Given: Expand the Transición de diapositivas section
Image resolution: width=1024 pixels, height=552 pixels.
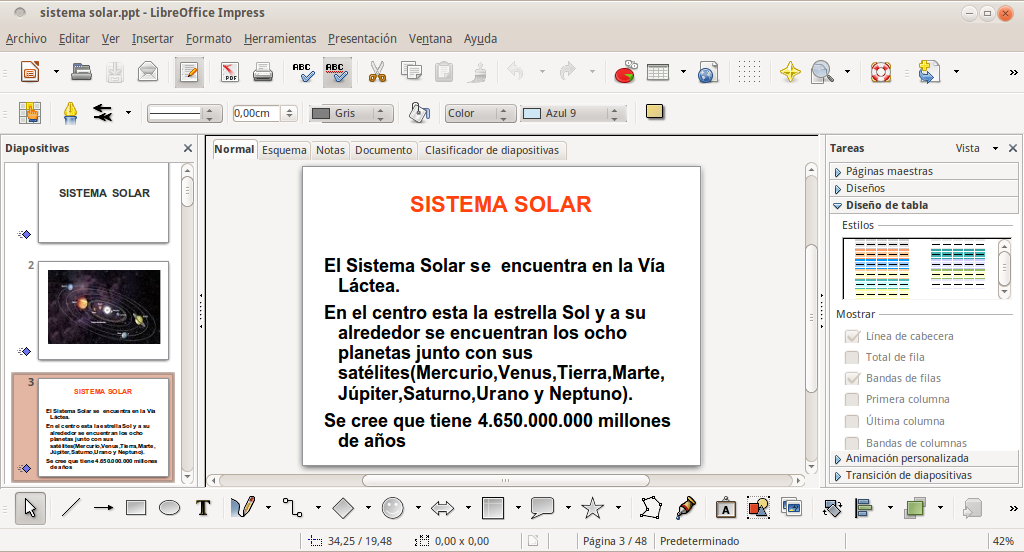Looking at the screenshot, I should 908,475.
